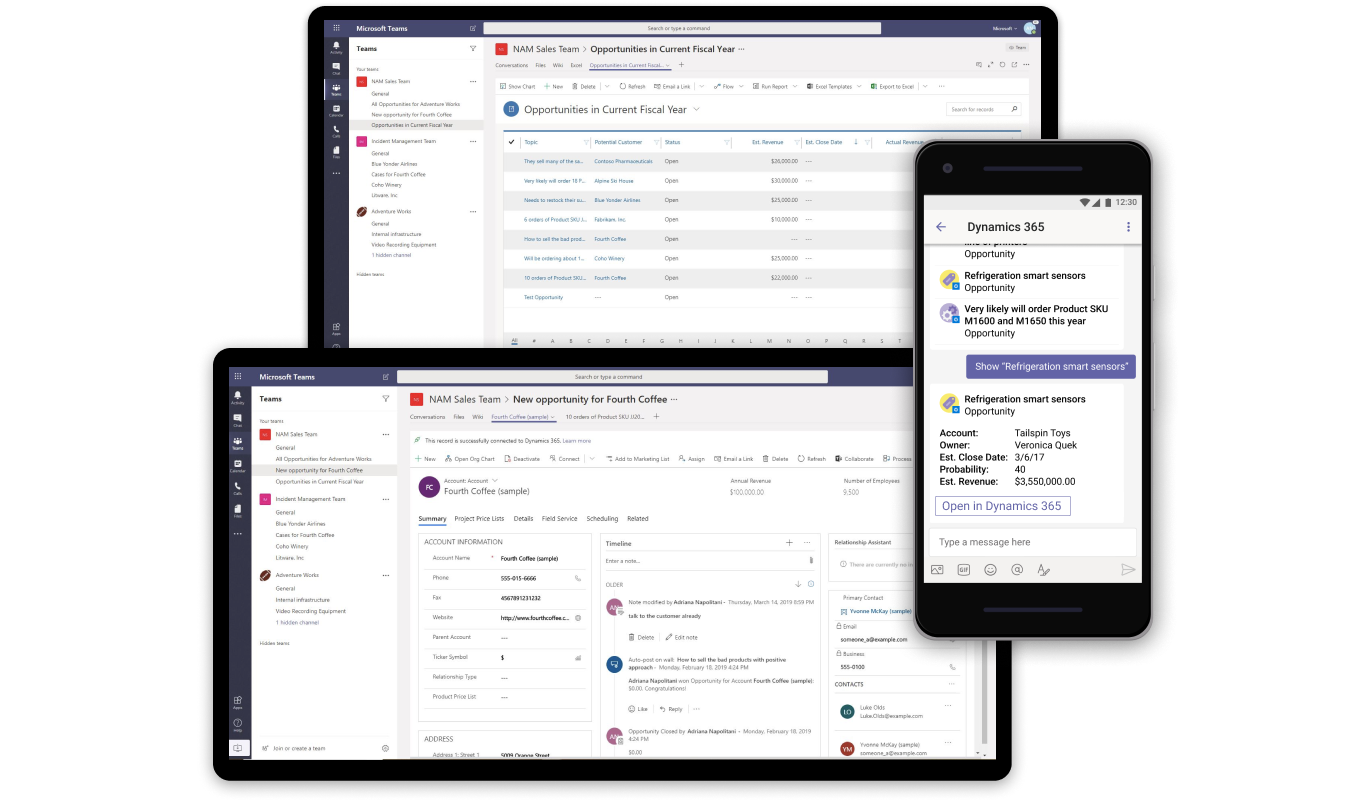The height and width of the screenshot is (802, 1366).
Task: Tap the GIF icon in the phone composer
Action: pyautogui.click(x=963, y=570)
